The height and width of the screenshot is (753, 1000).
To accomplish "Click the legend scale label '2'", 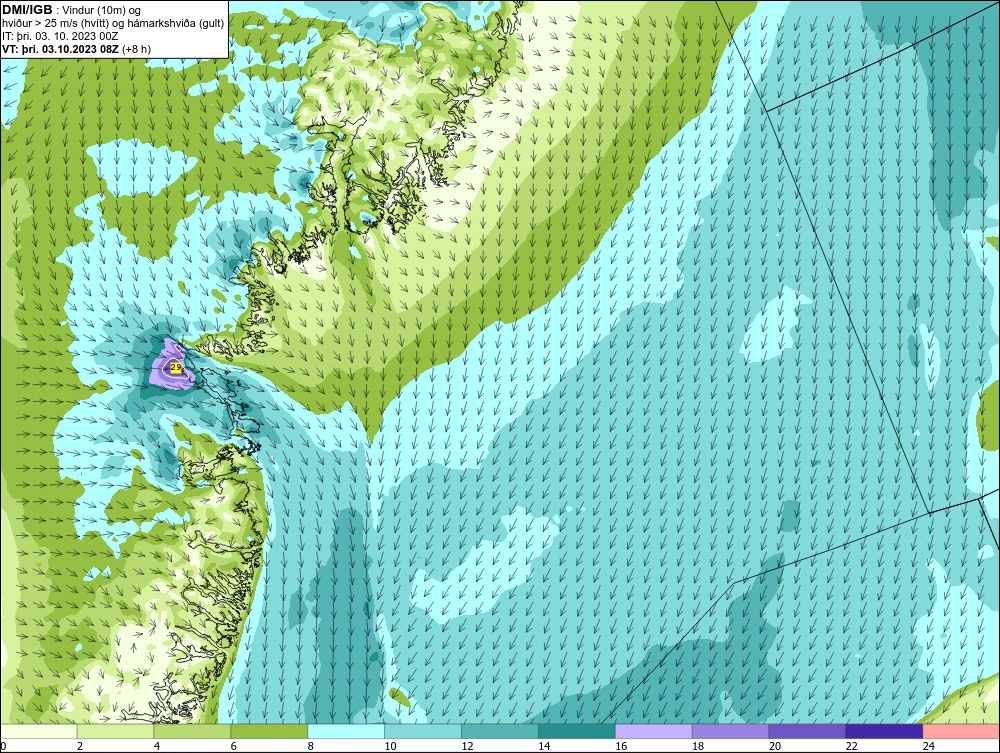I will tap(80, 747).
